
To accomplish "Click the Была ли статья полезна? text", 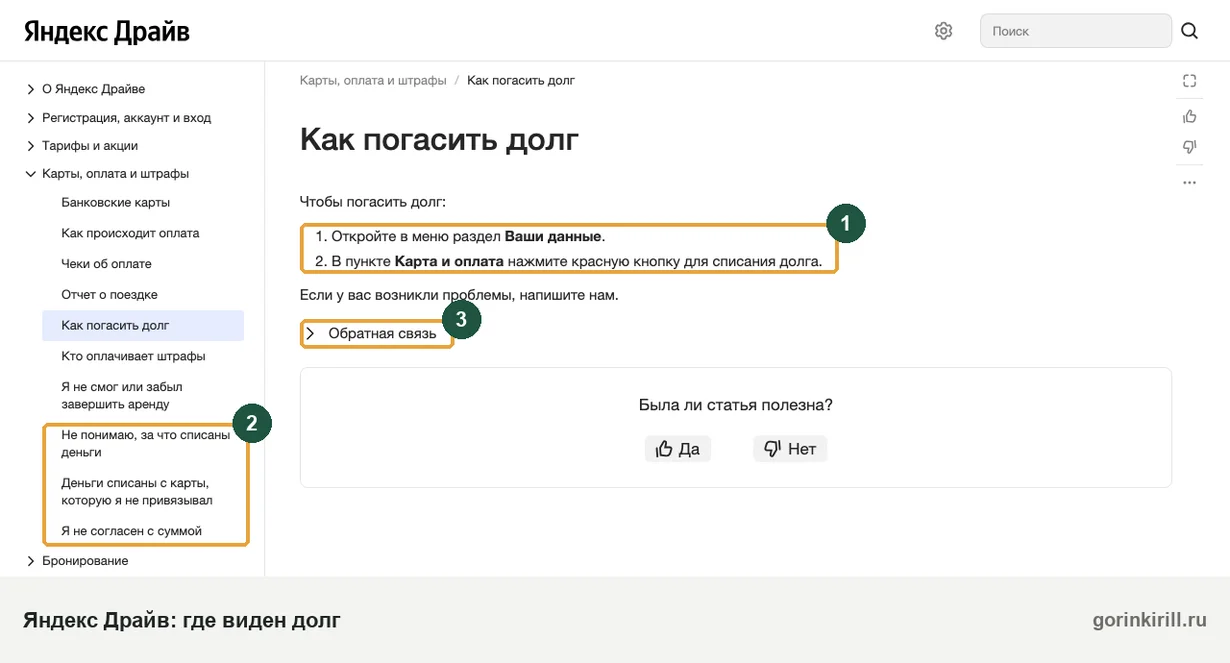I will coord(735,405).
